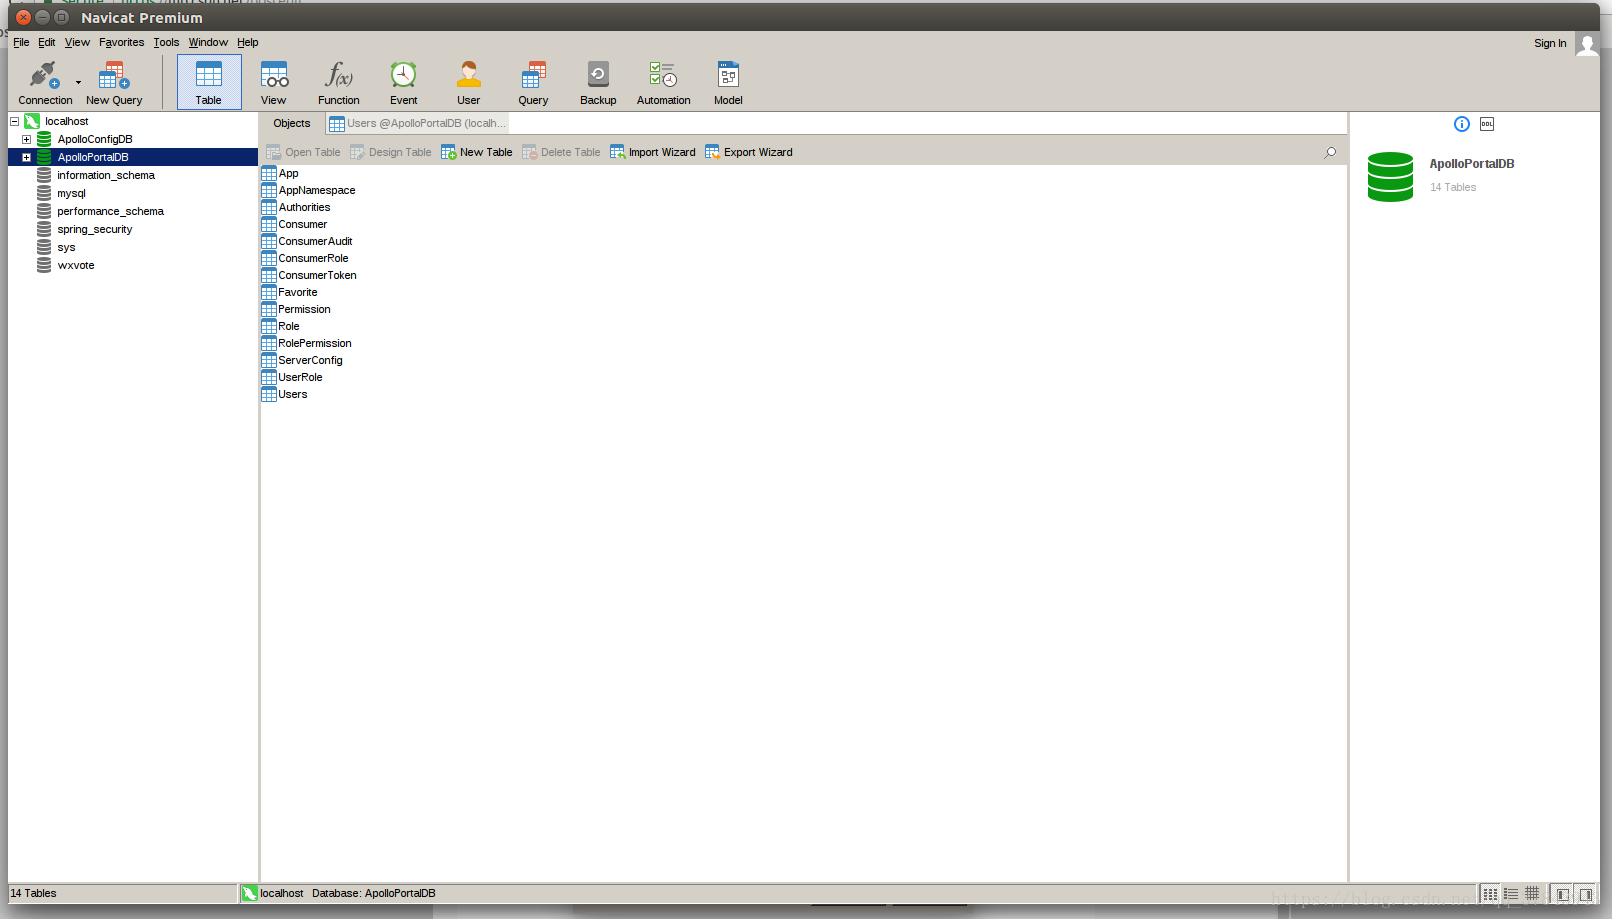Create a New Query
The image size is (1612, 919).
114,82
